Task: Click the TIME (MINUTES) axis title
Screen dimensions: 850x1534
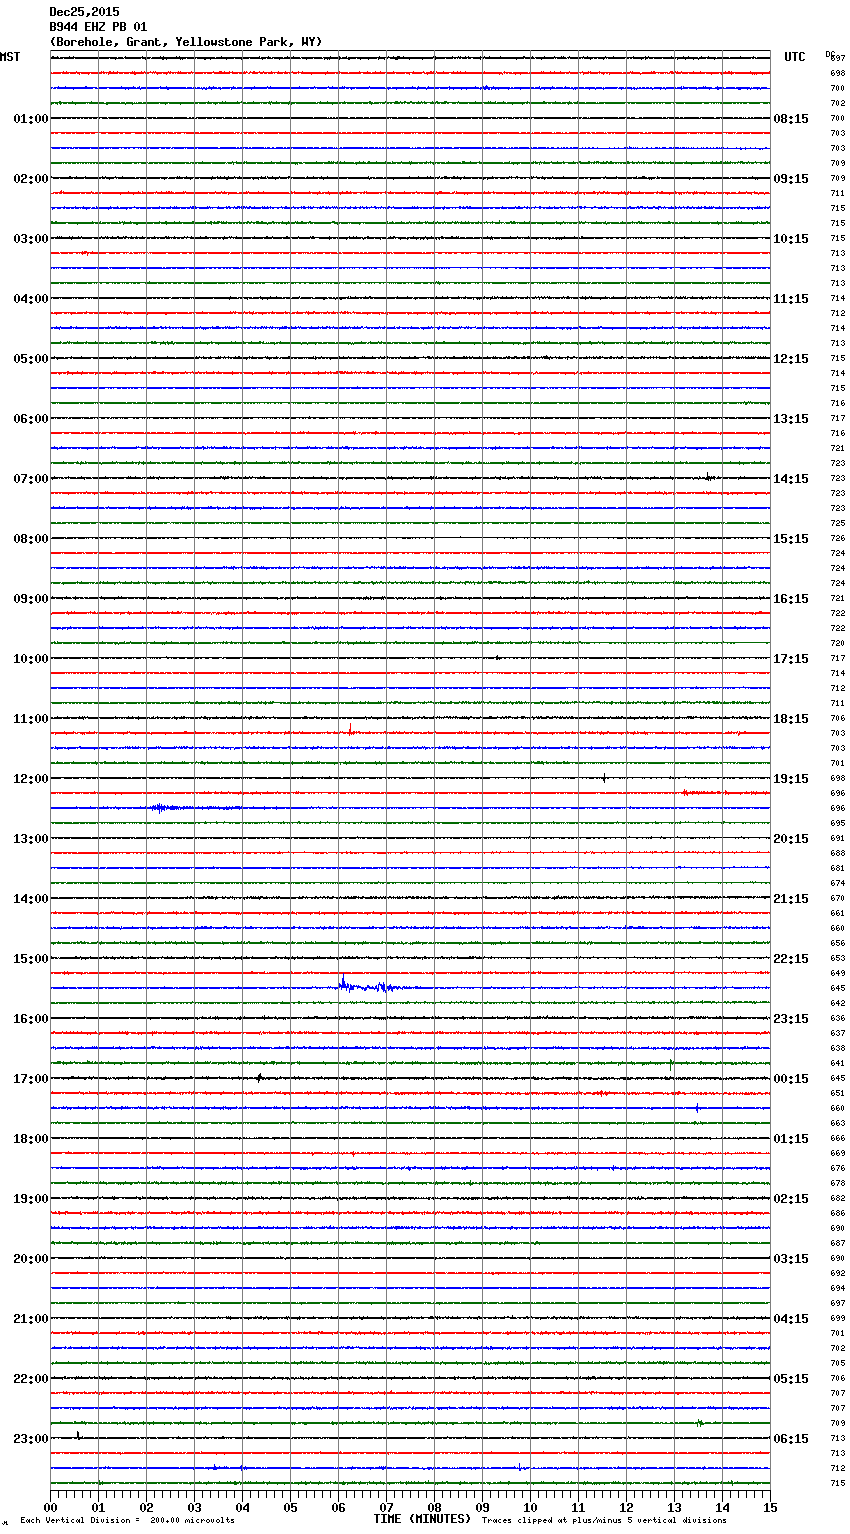Action: coord(422,1519)
